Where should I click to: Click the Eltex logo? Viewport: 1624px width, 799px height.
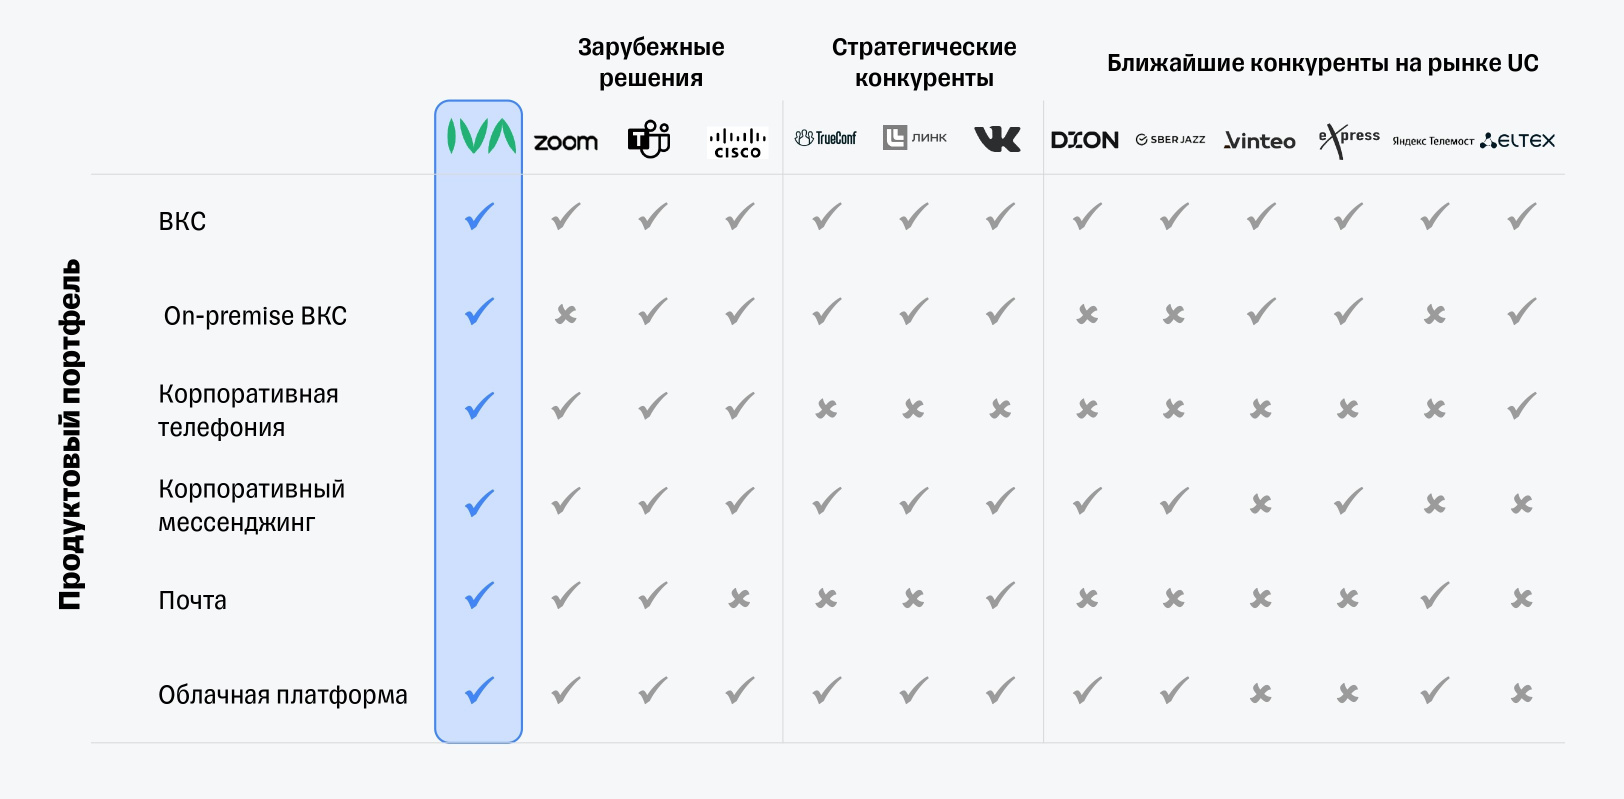(1518, 140)
